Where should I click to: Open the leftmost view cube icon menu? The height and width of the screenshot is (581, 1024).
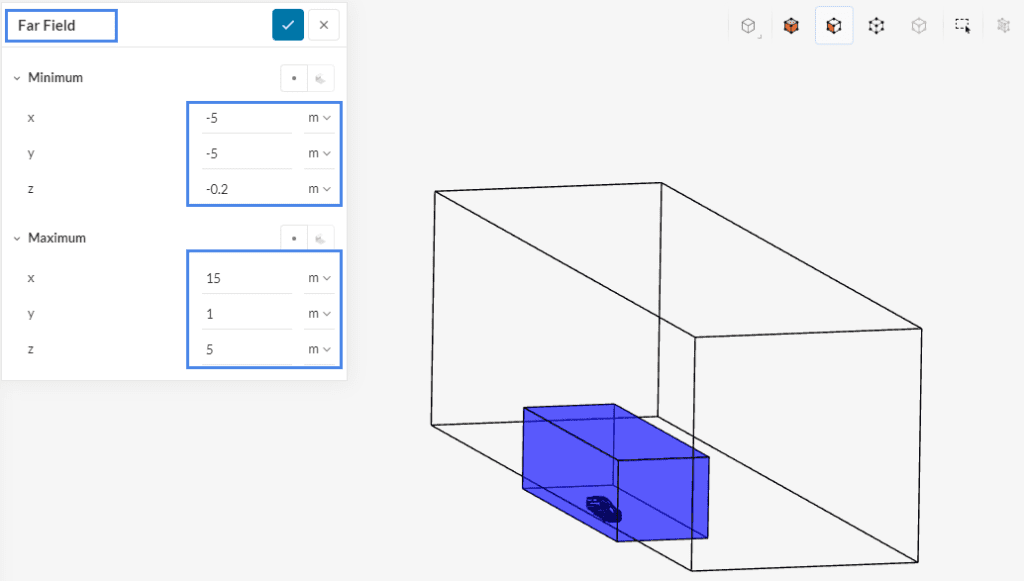748,25
